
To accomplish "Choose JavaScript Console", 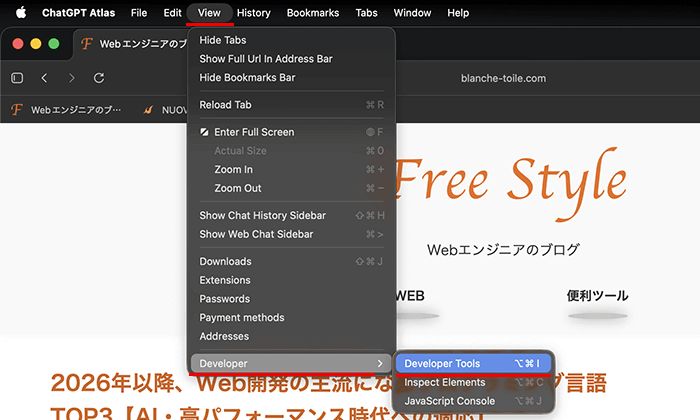I will 474,401.
